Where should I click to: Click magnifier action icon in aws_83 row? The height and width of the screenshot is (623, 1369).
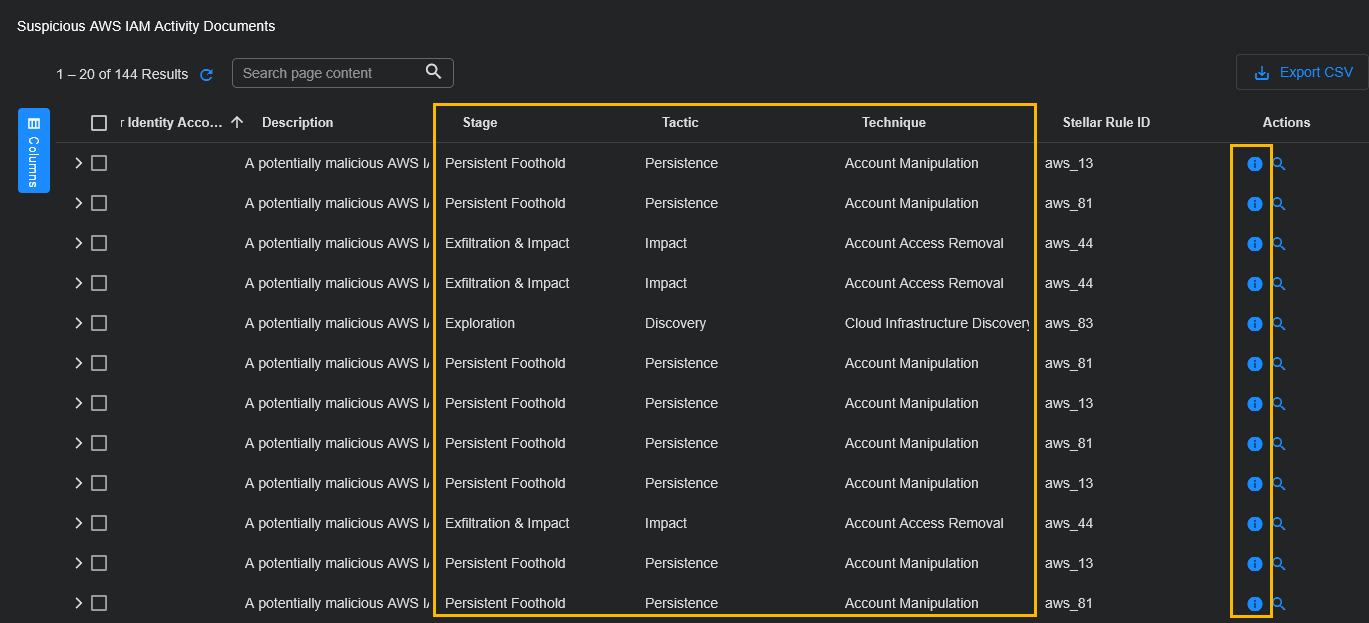[x=1279, y=324]
